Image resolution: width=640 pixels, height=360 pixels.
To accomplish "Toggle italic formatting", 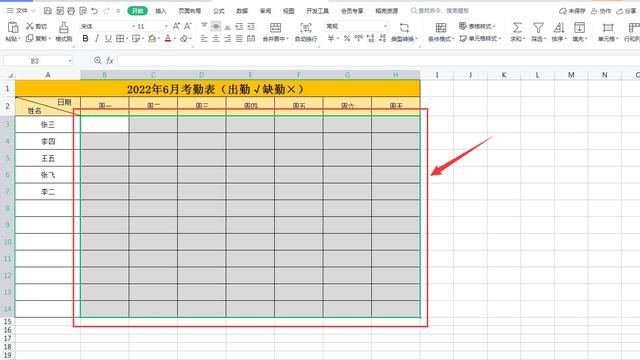I will click(x=97, y=38).
